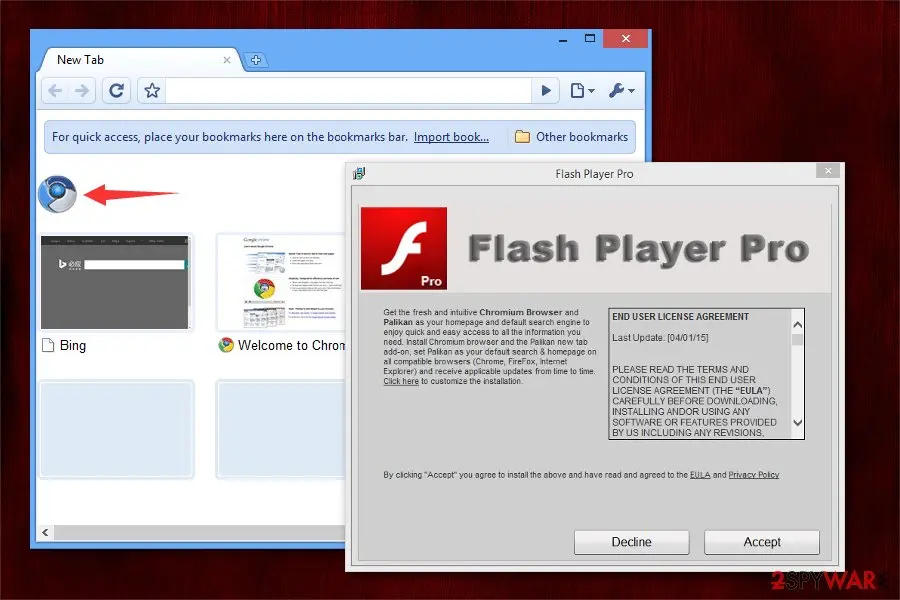Click the browser Back arrow button
Viewport: 900px width, 600px height.
(x=56, y=91)
